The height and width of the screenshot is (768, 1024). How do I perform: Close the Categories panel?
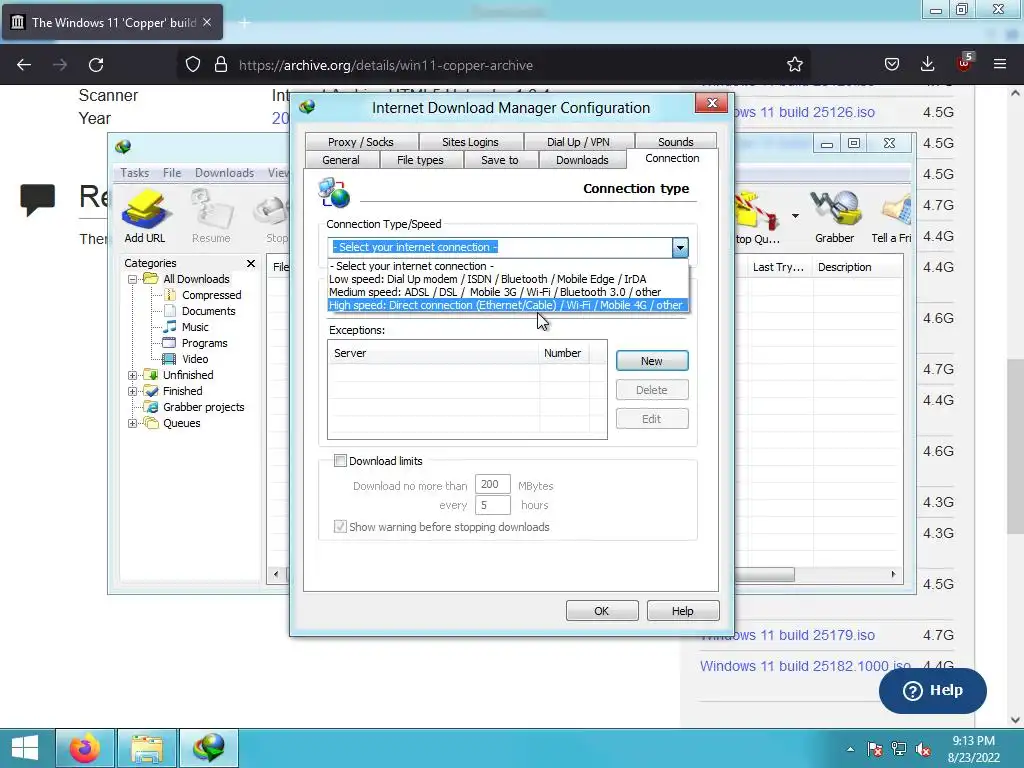251,263
